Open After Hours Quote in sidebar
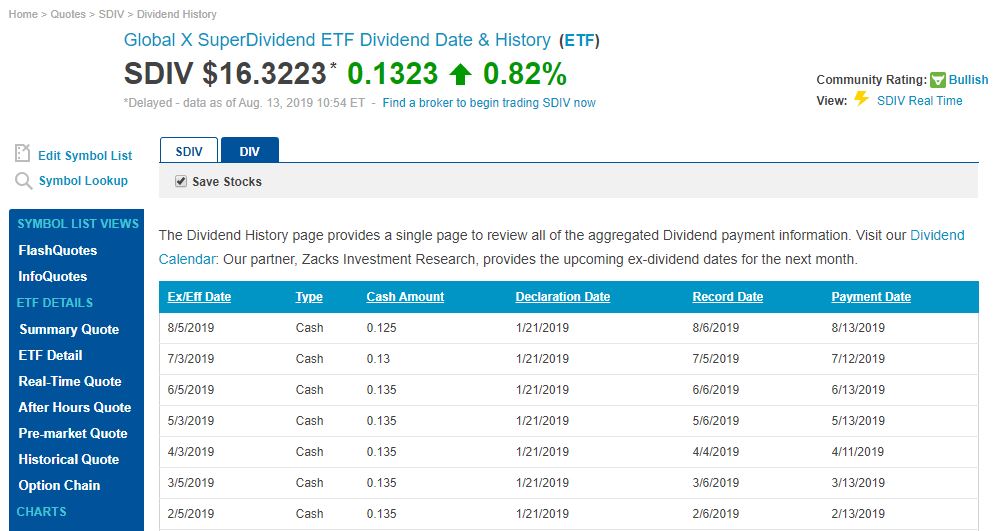This screenshot has width=994, height=531. [x=75, y=407]
